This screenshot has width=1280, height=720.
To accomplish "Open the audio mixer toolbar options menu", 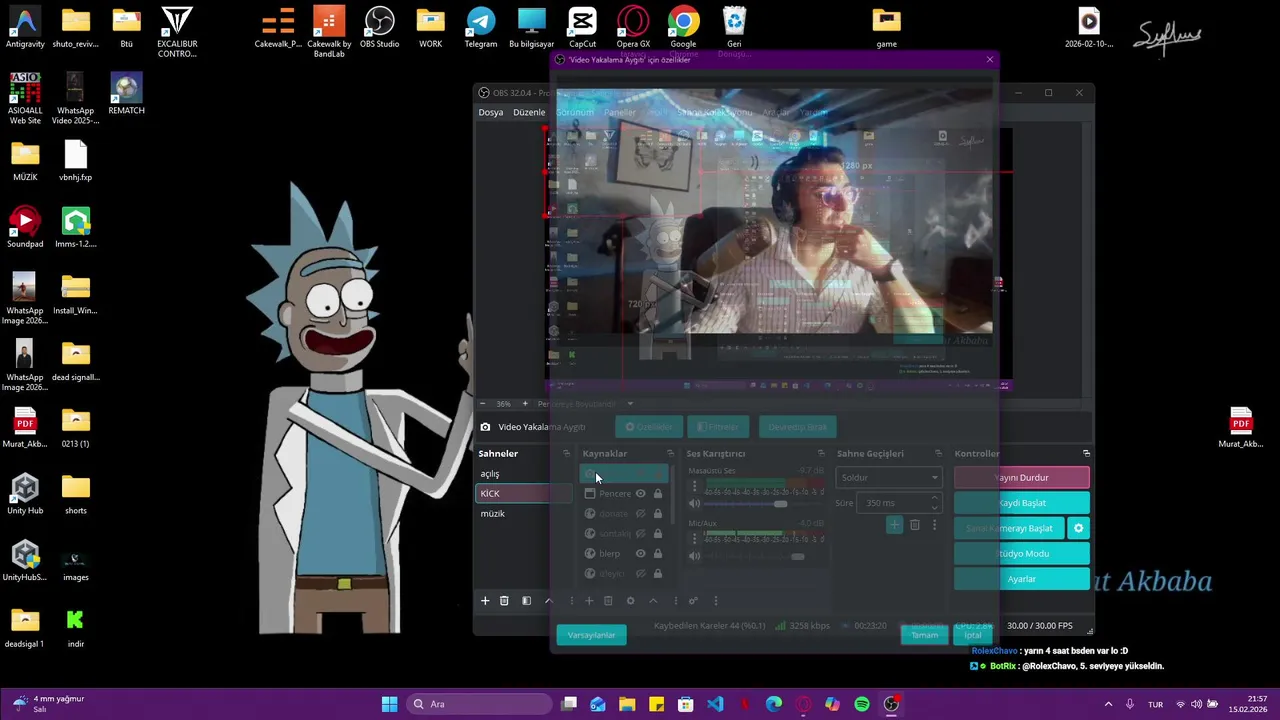I will 715,601.
